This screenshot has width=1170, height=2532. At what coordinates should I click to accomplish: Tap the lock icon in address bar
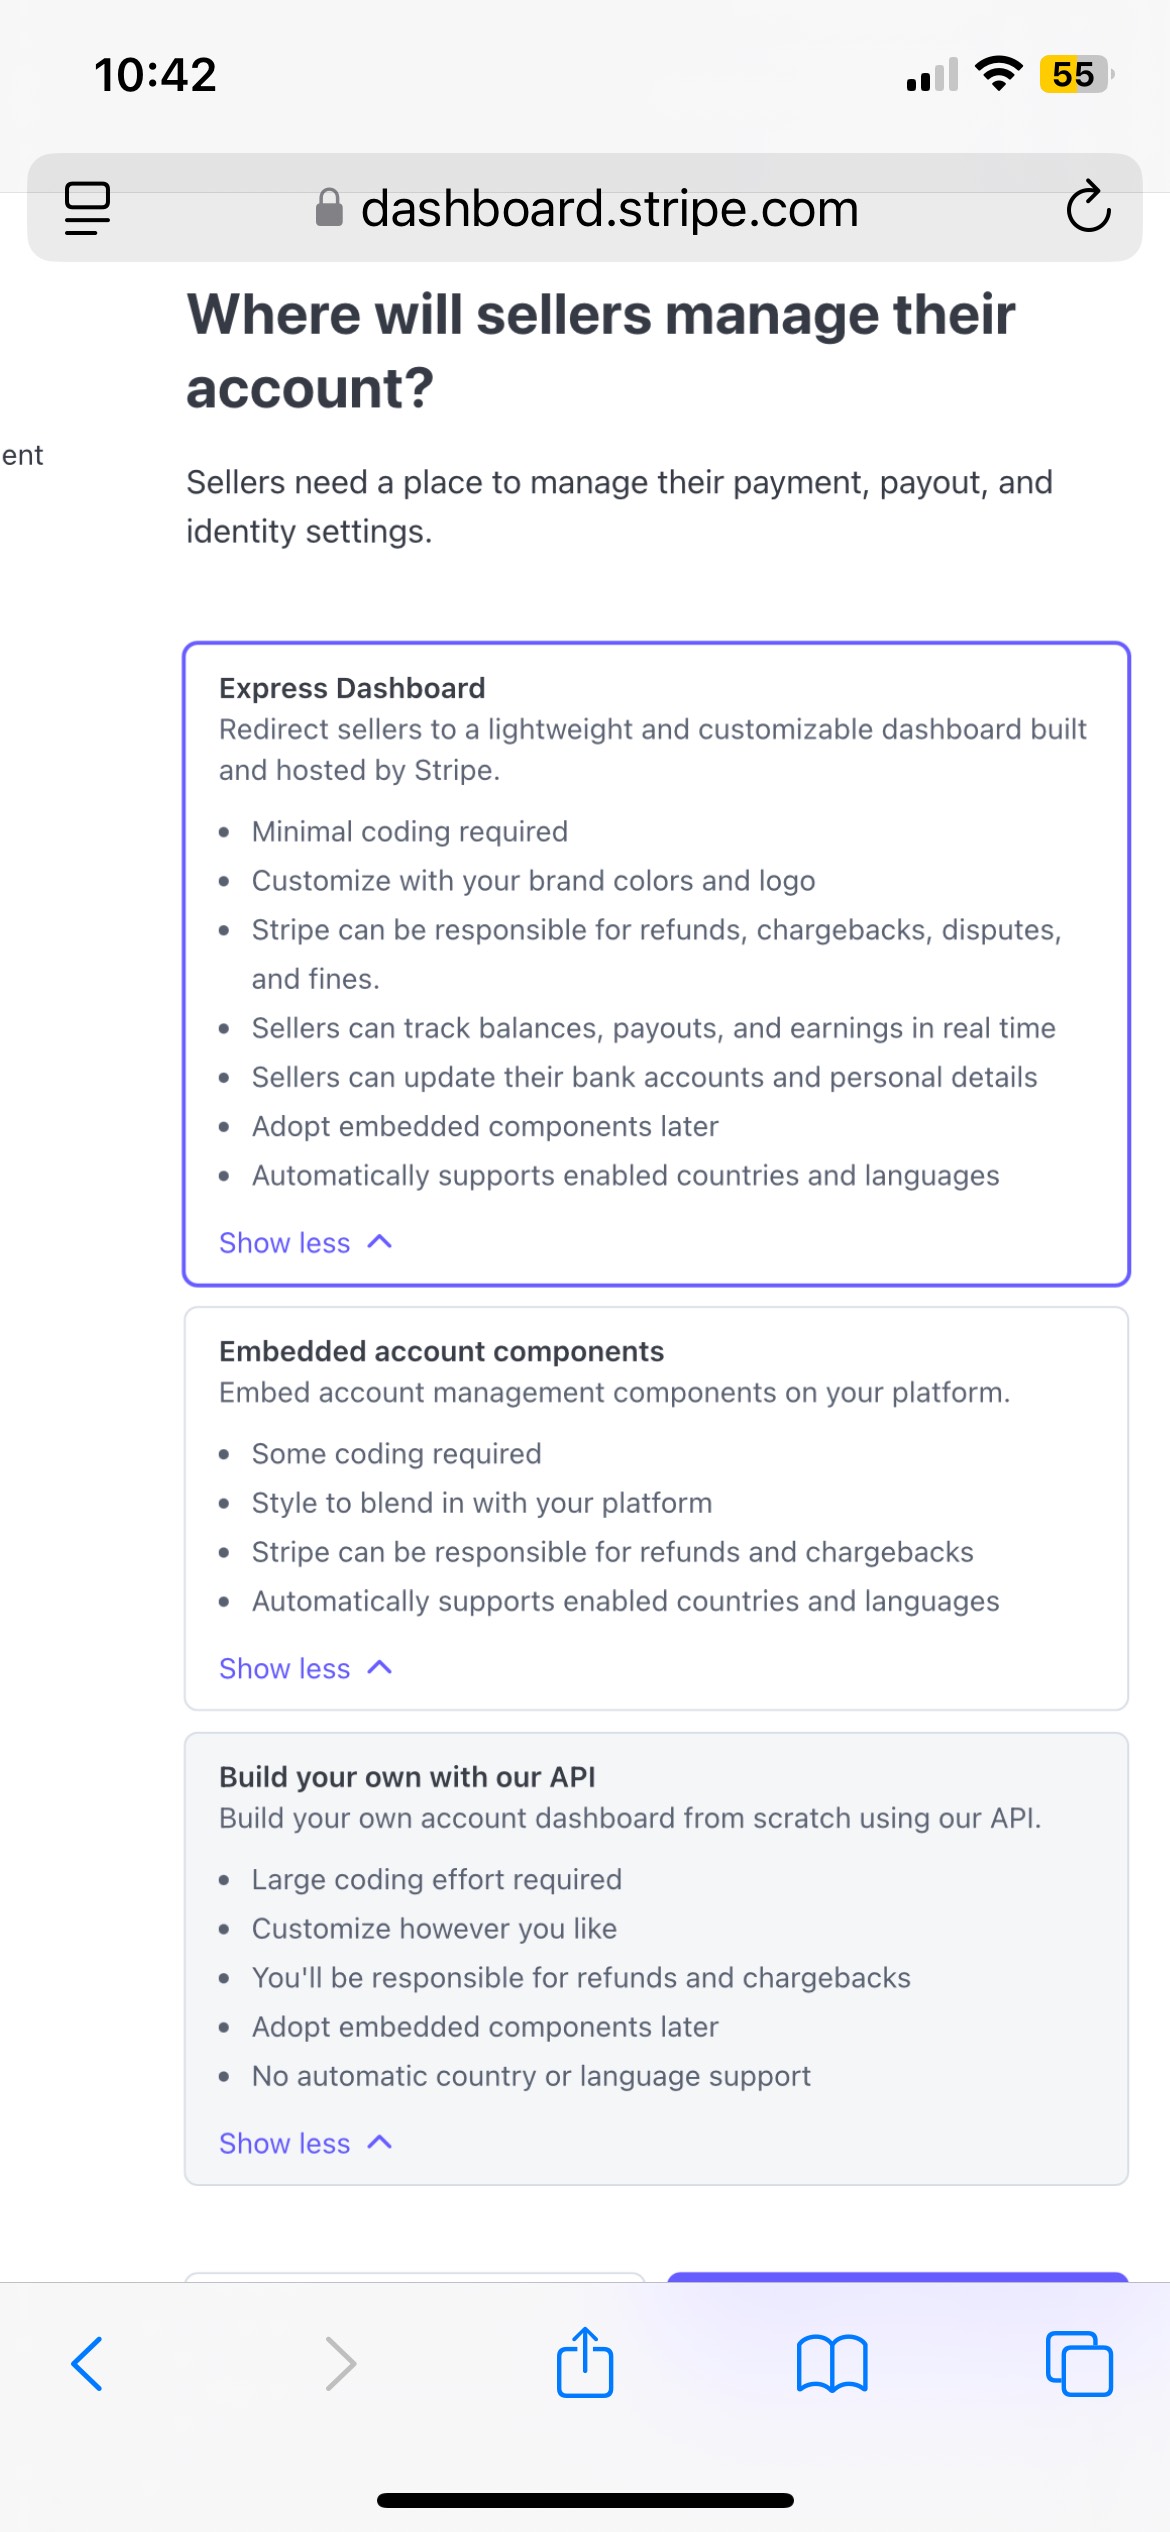tap(329, 208)
